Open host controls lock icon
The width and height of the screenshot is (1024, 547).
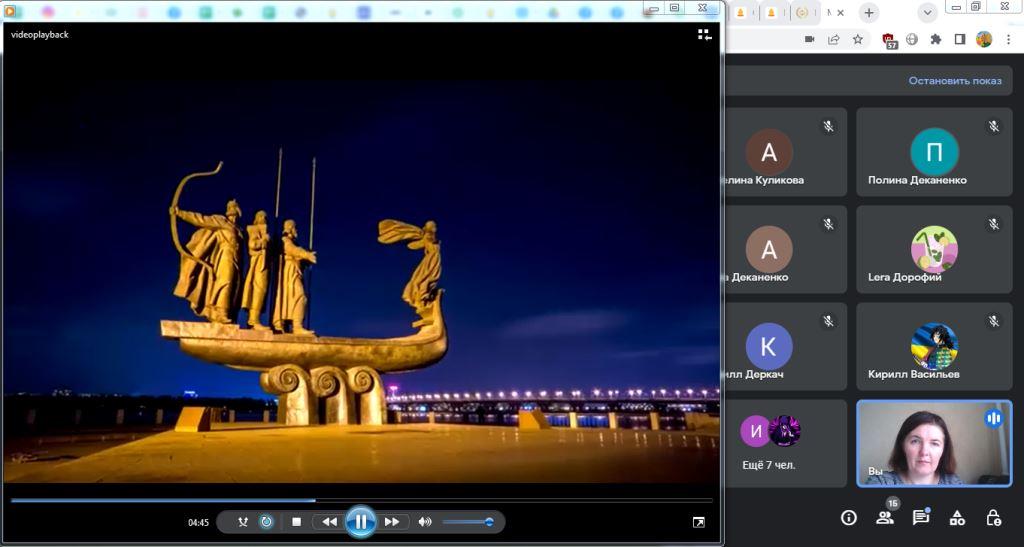[993, 518]
